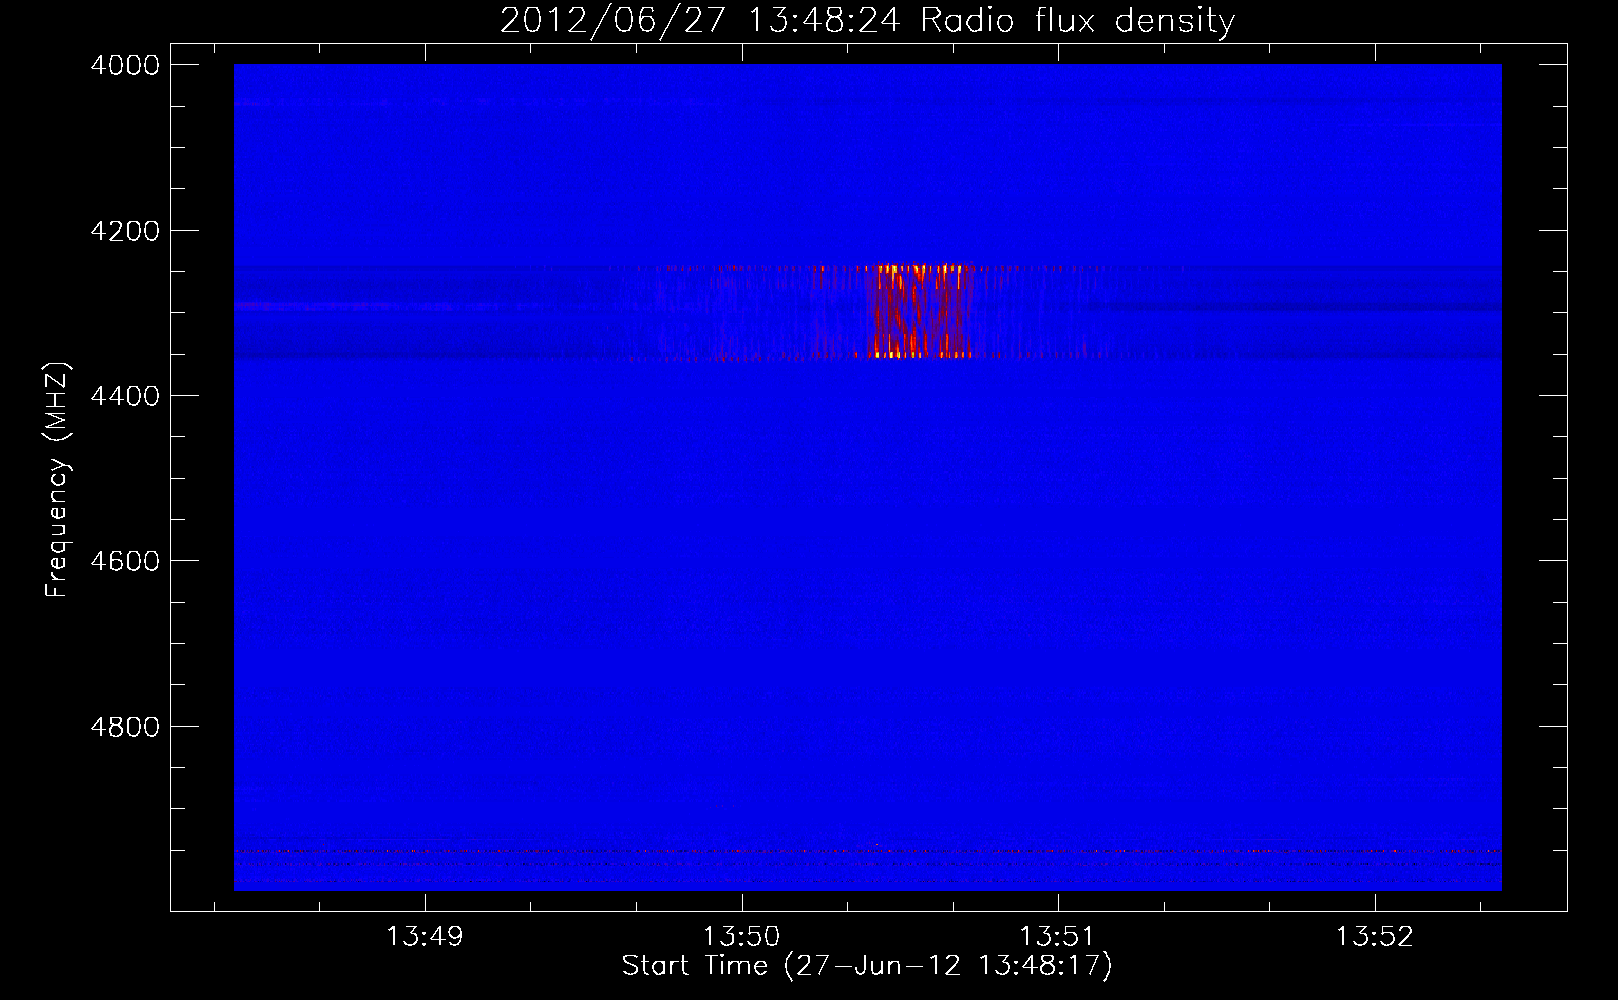Click the bright red-yellow radio burst
1618x1000 pixels.
(921, 311)
